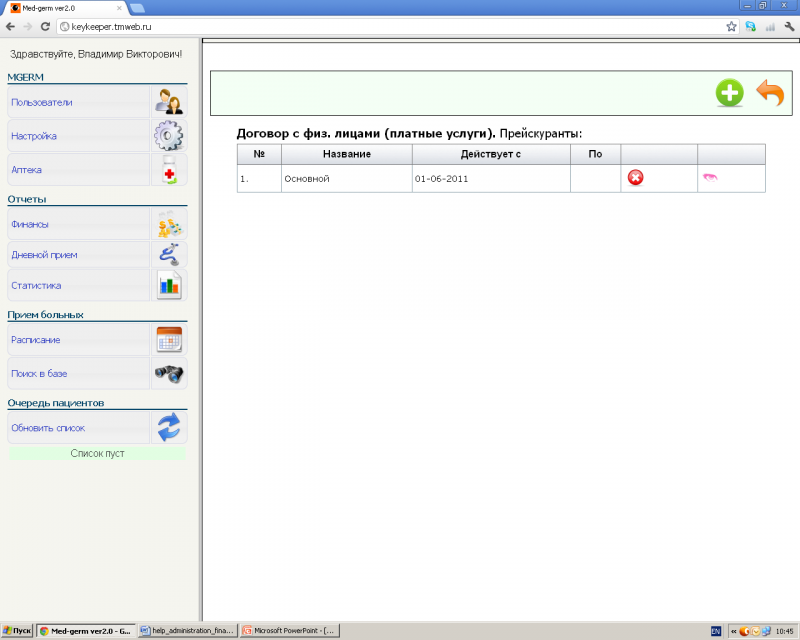Viewport: 800px width, 640px height.
Task: Delete the Основной price list with red X
Action: point(635,178)
